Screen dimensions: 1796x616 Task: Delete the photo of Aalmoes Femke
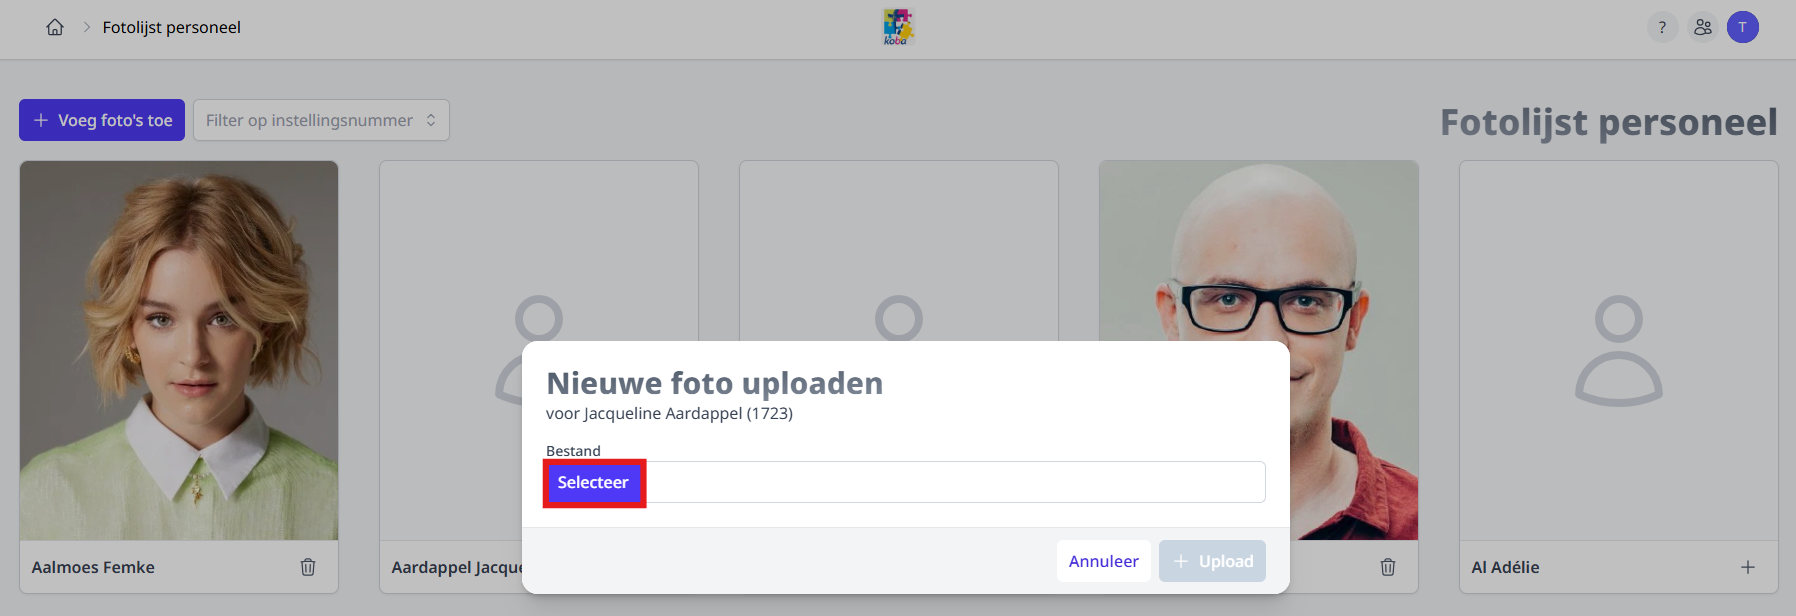(308, 567)
